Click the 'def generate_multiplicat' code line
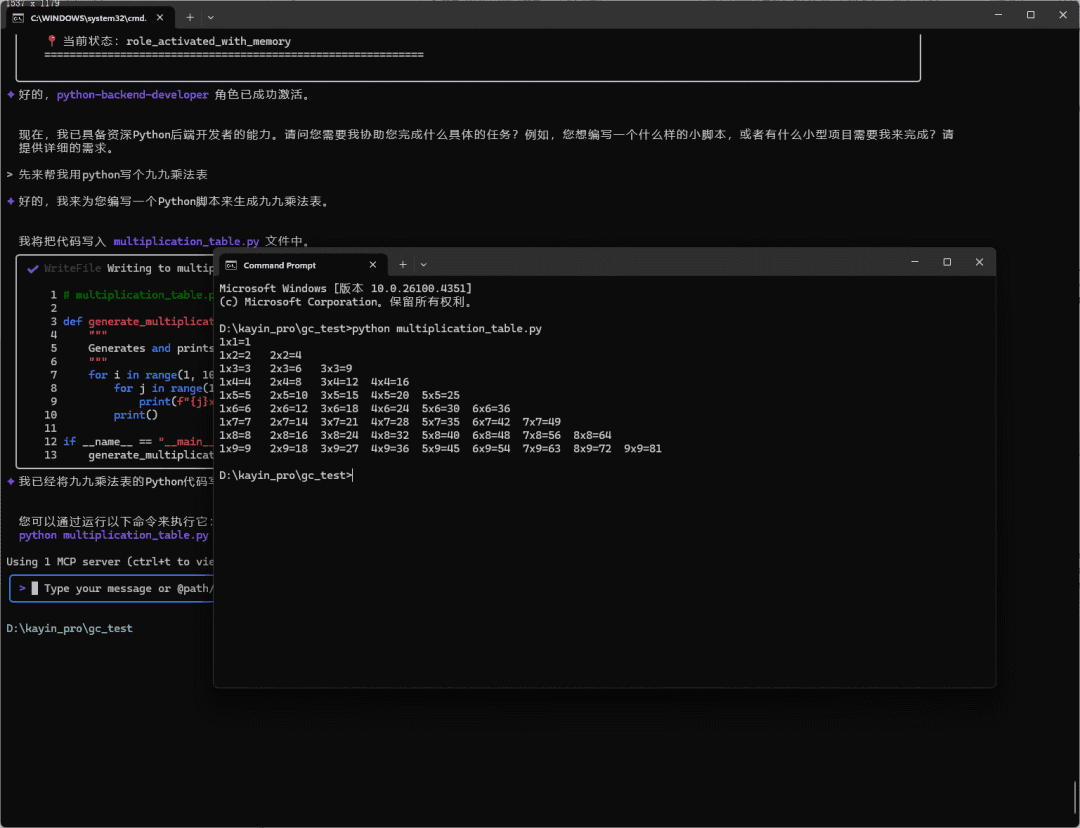The height and width of the screenshot is (828, 1080). [x=138, y=322]
